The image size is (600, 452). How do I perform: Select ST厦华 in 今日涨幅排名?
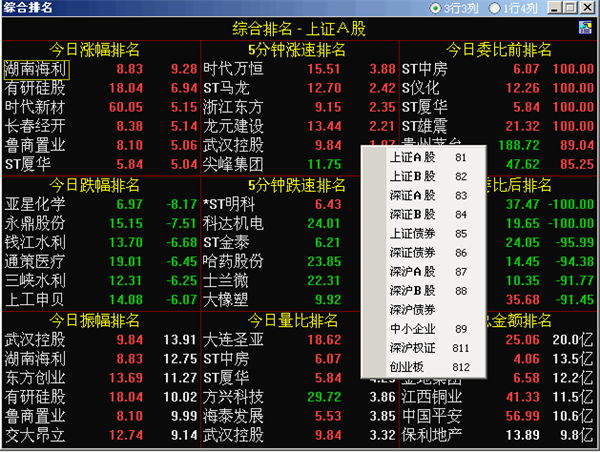(101, 165)
